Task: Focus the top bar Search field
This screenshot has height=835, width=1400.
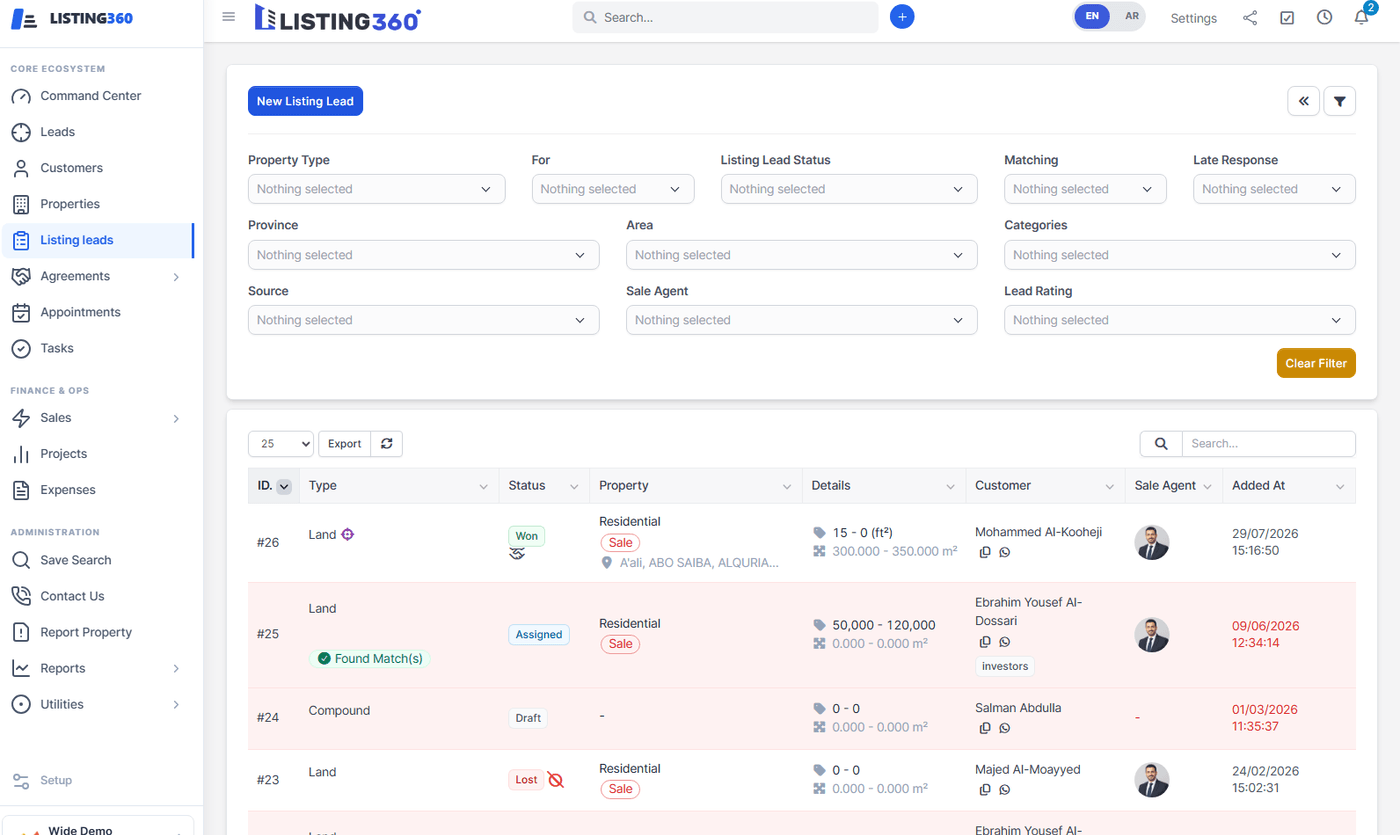Action: 725,17
